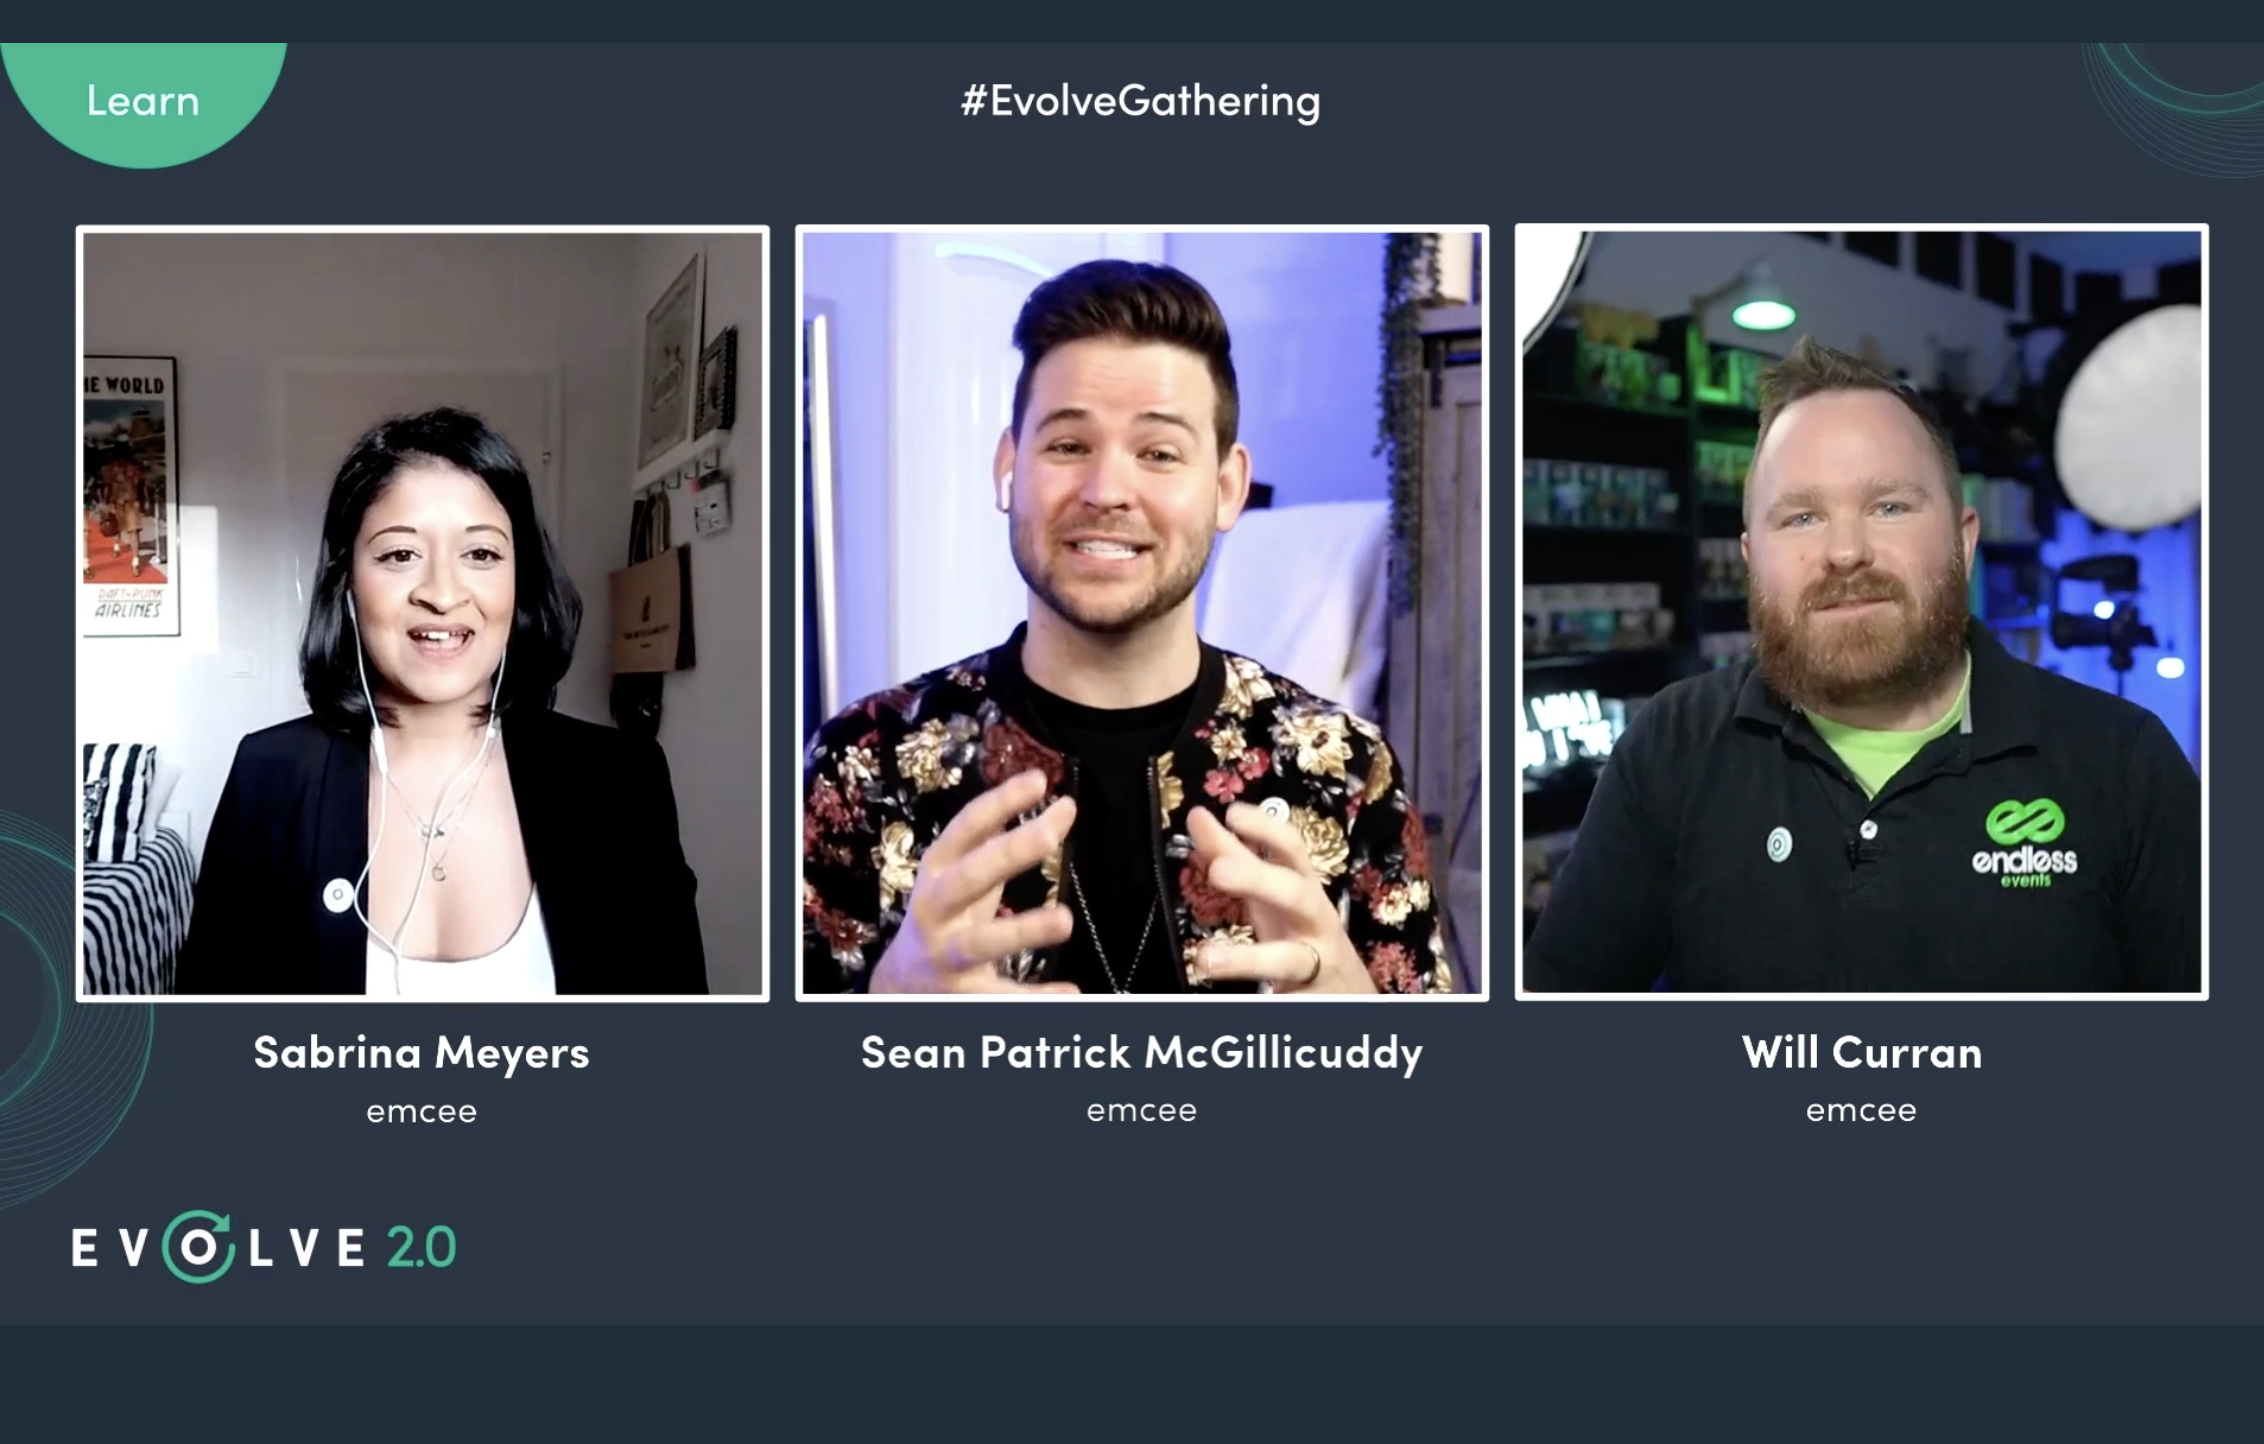Click the emcee label under Will Curran
Image resolution: width=2264 pixels, height=1444 pixels.
1861,1111
